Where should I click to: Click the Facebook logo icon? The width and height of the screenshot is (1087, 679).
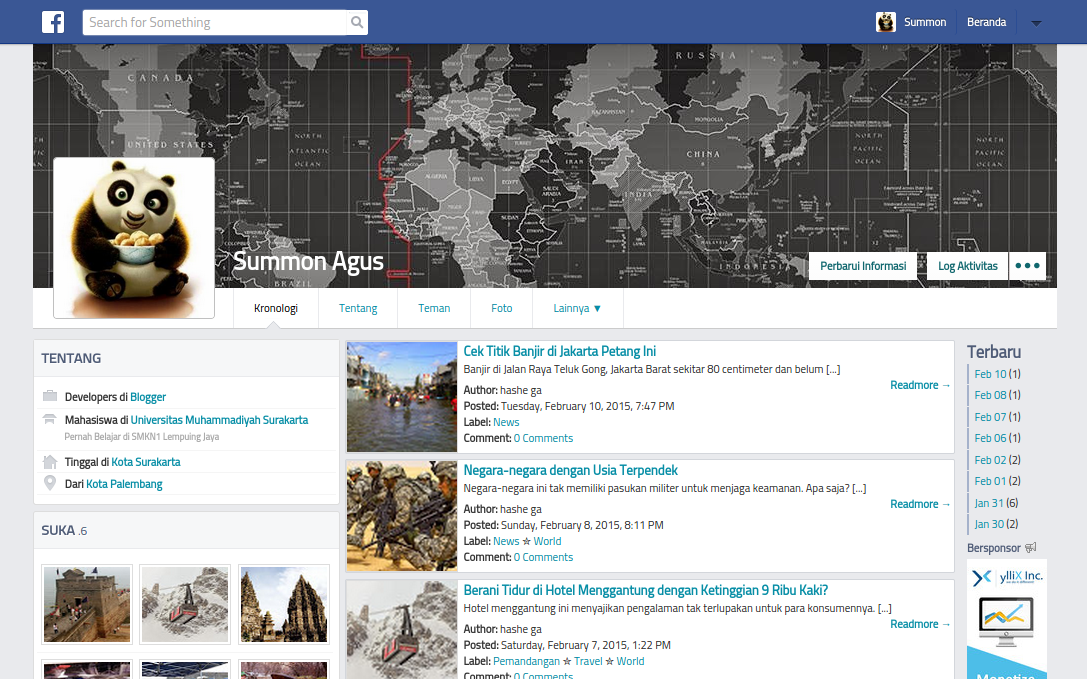point(53,22)
